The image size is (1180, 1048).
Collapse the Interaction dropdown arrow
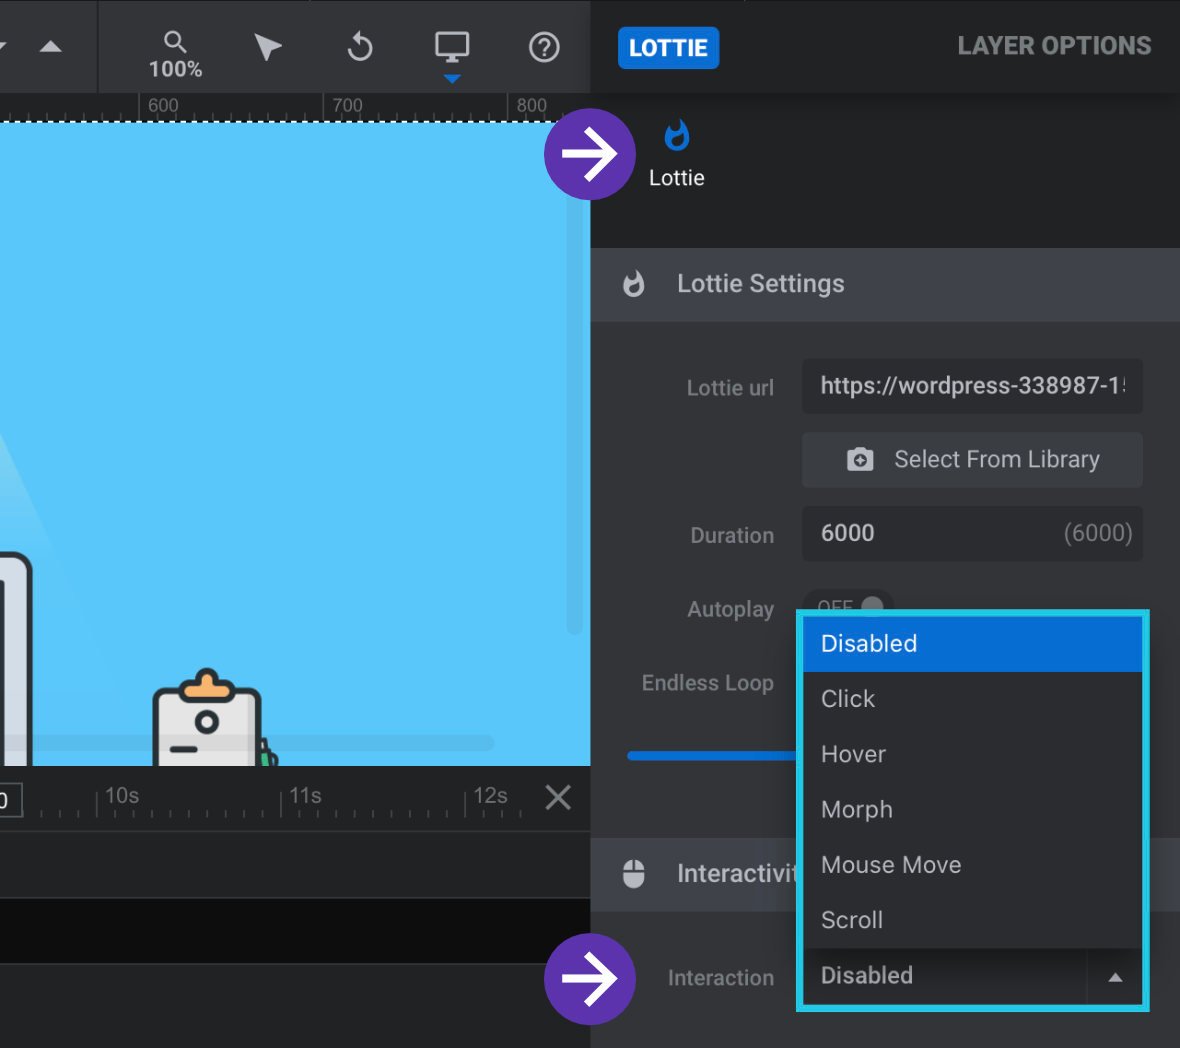pyautogui.click(x=1115, y=977)
